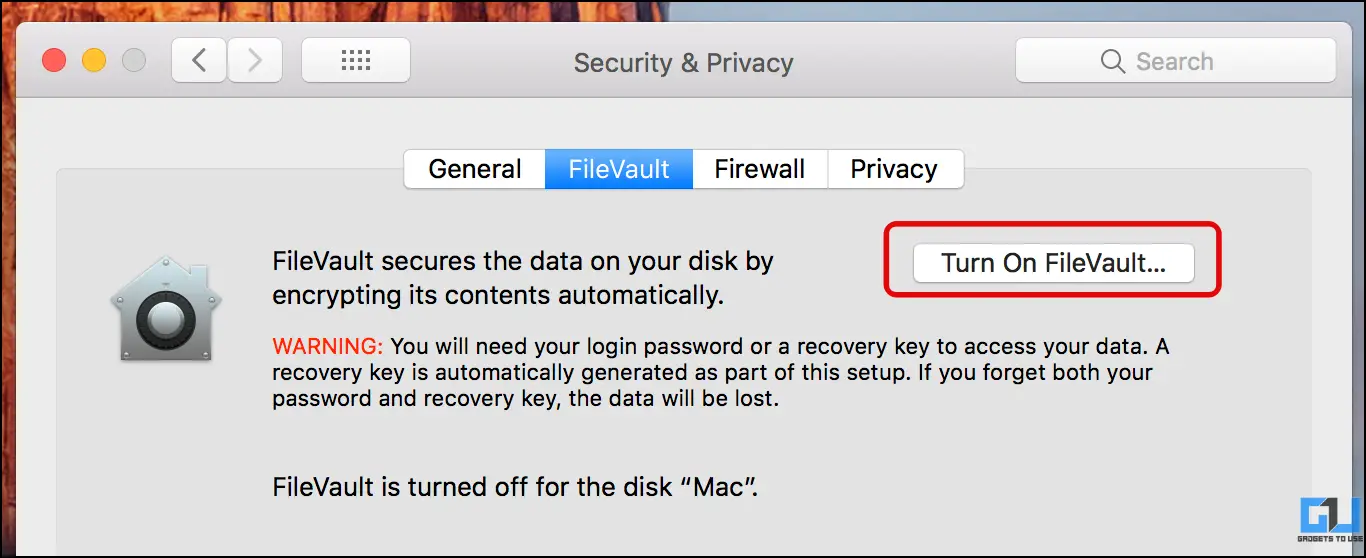Select the FileVault tab
Image resolution: width=1366 pixels, height=558 pixels.
619,169
